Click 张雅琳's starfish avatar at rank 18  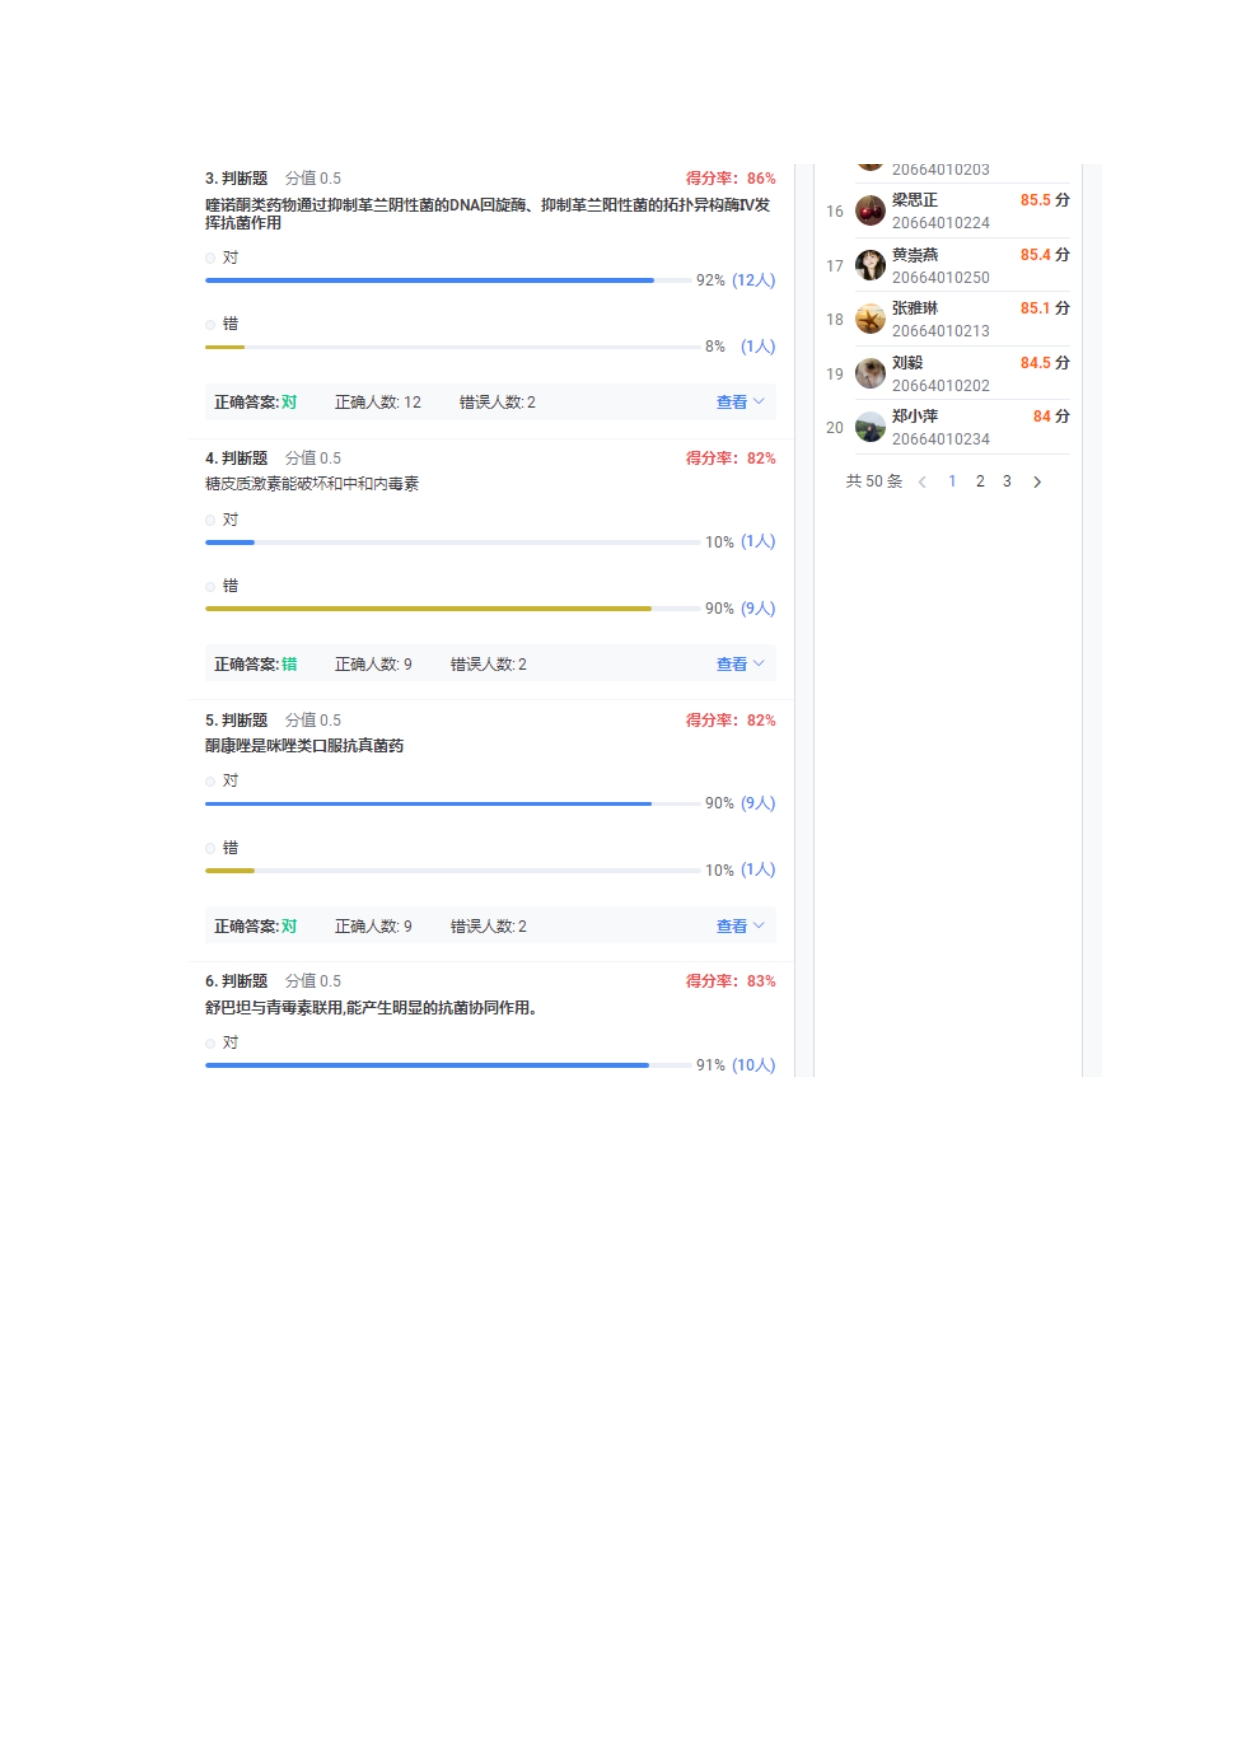coord(870,319)
